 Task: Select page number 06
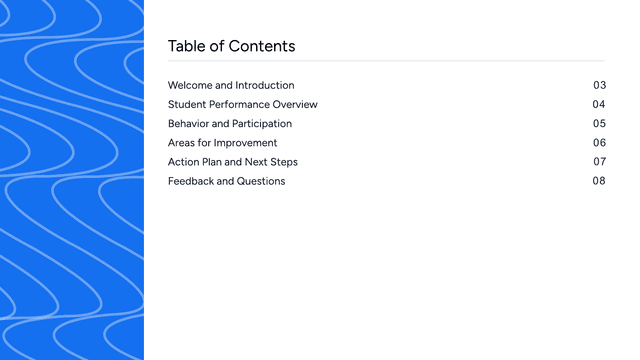[599, 143]
